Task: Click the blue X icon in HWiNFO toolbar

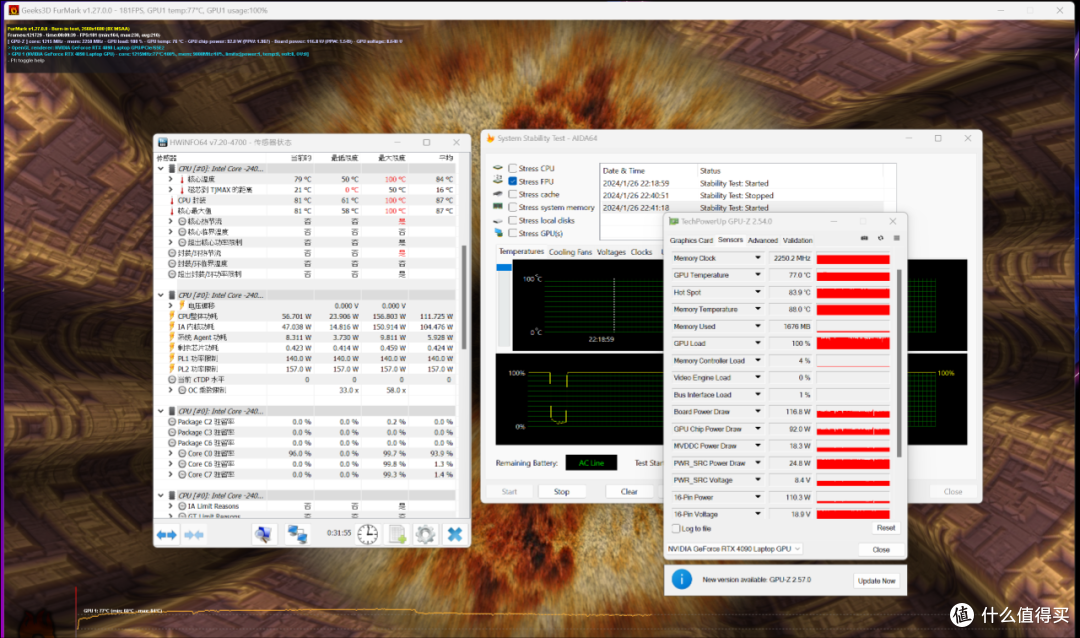Action: coord(455,534)
